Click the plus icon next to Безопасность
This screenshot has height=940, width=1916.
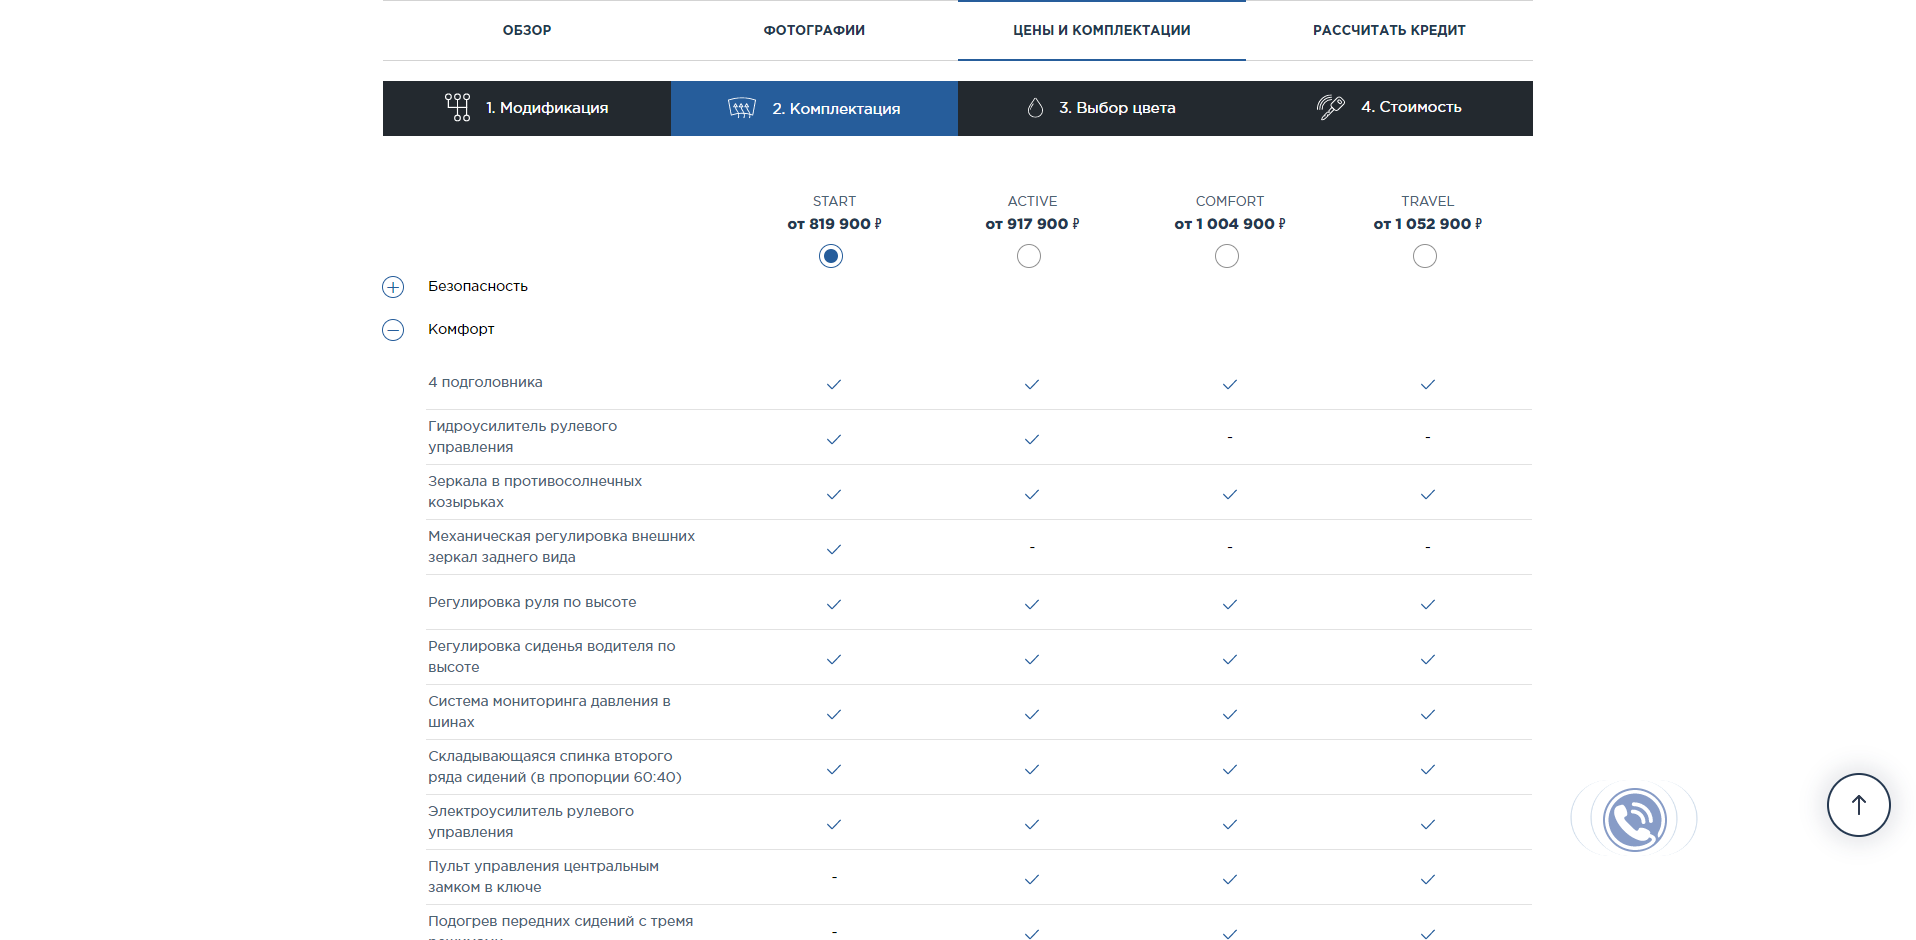pyautogui.click(x=393, y=287)
